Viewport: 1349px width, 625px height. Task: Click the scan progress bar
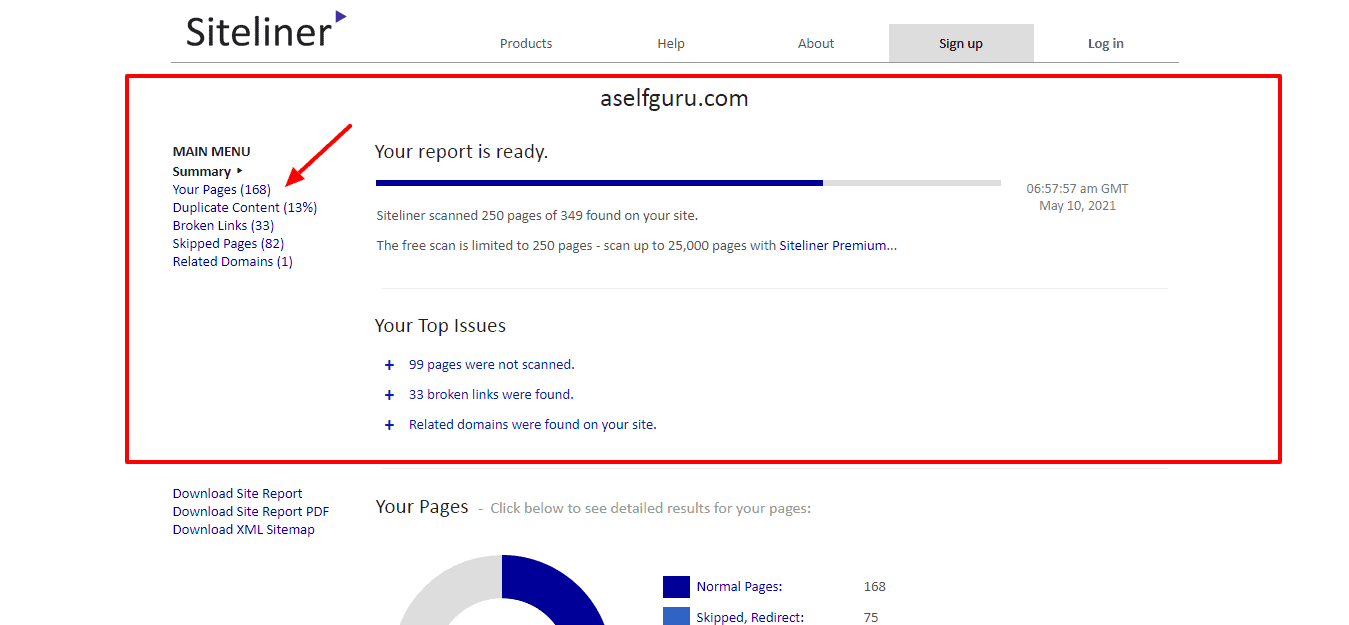688,183
